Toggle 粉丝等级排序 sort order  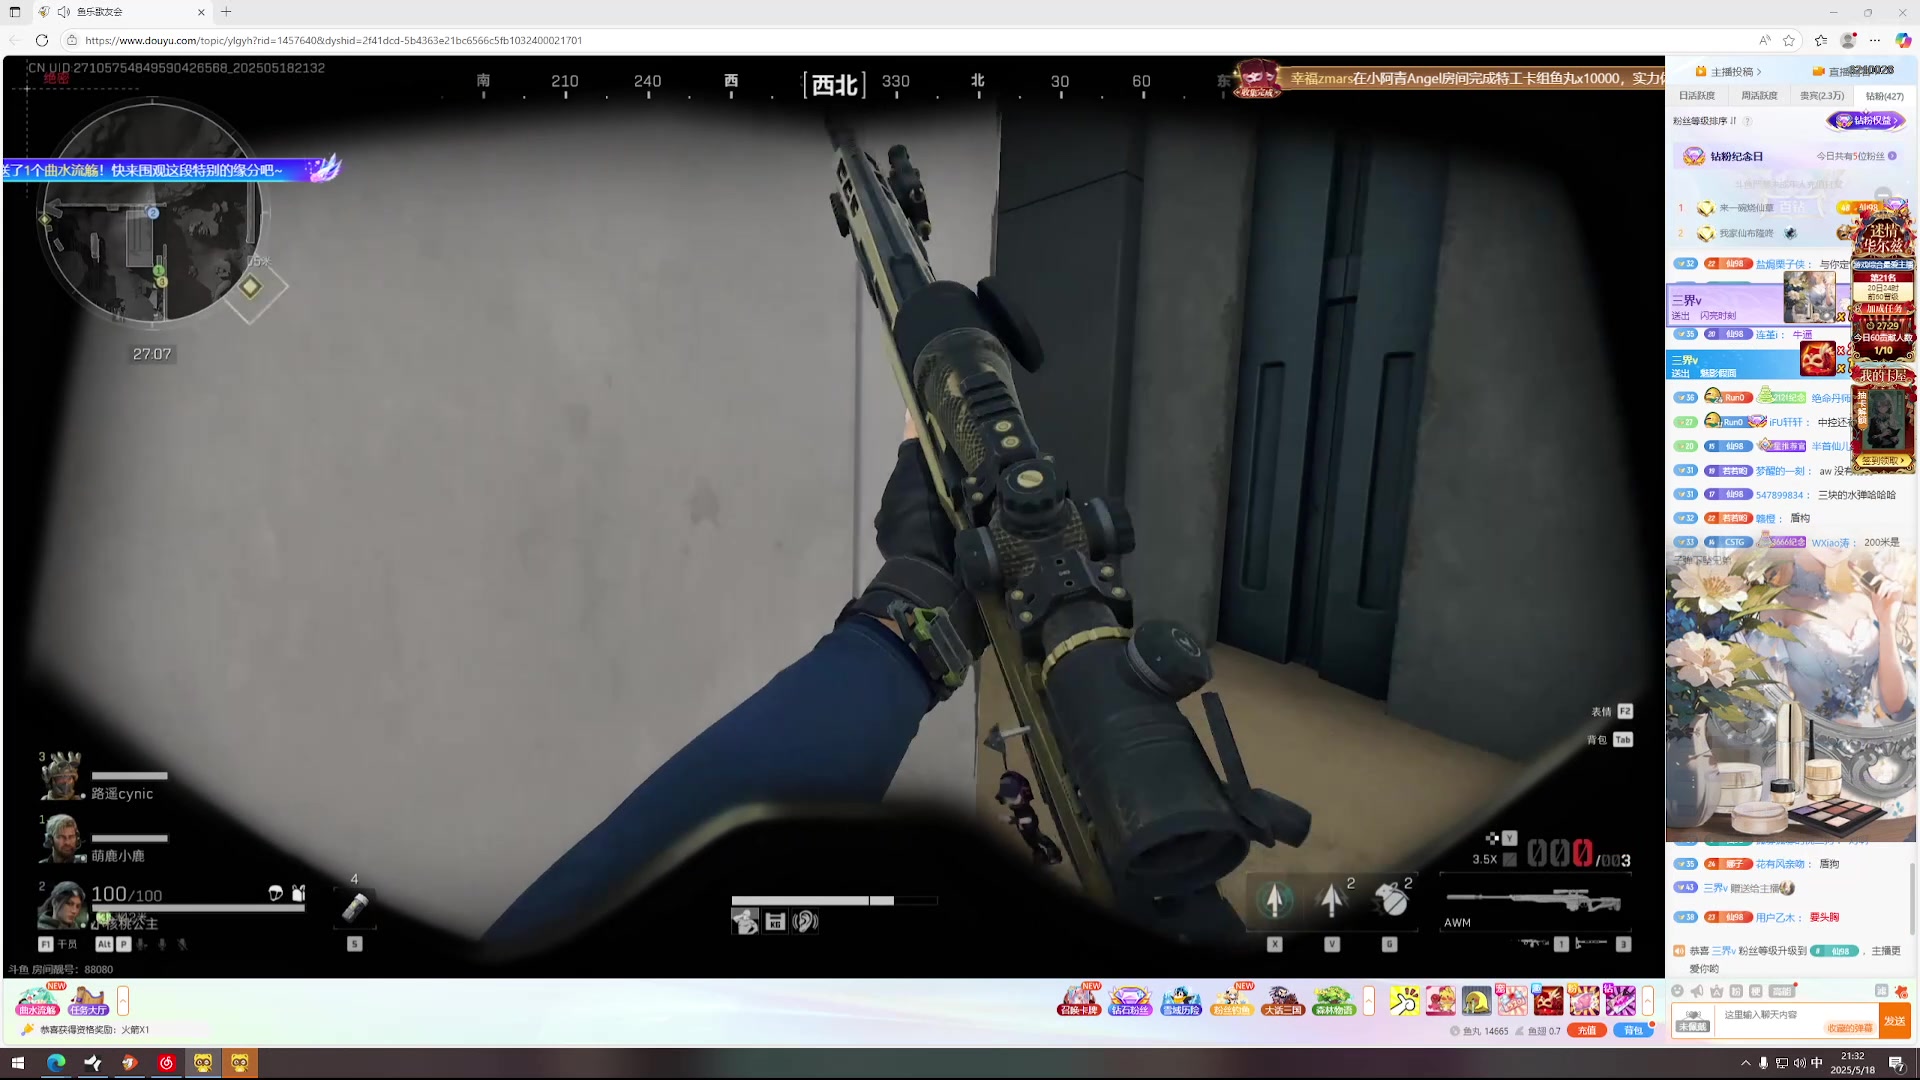1734,121
